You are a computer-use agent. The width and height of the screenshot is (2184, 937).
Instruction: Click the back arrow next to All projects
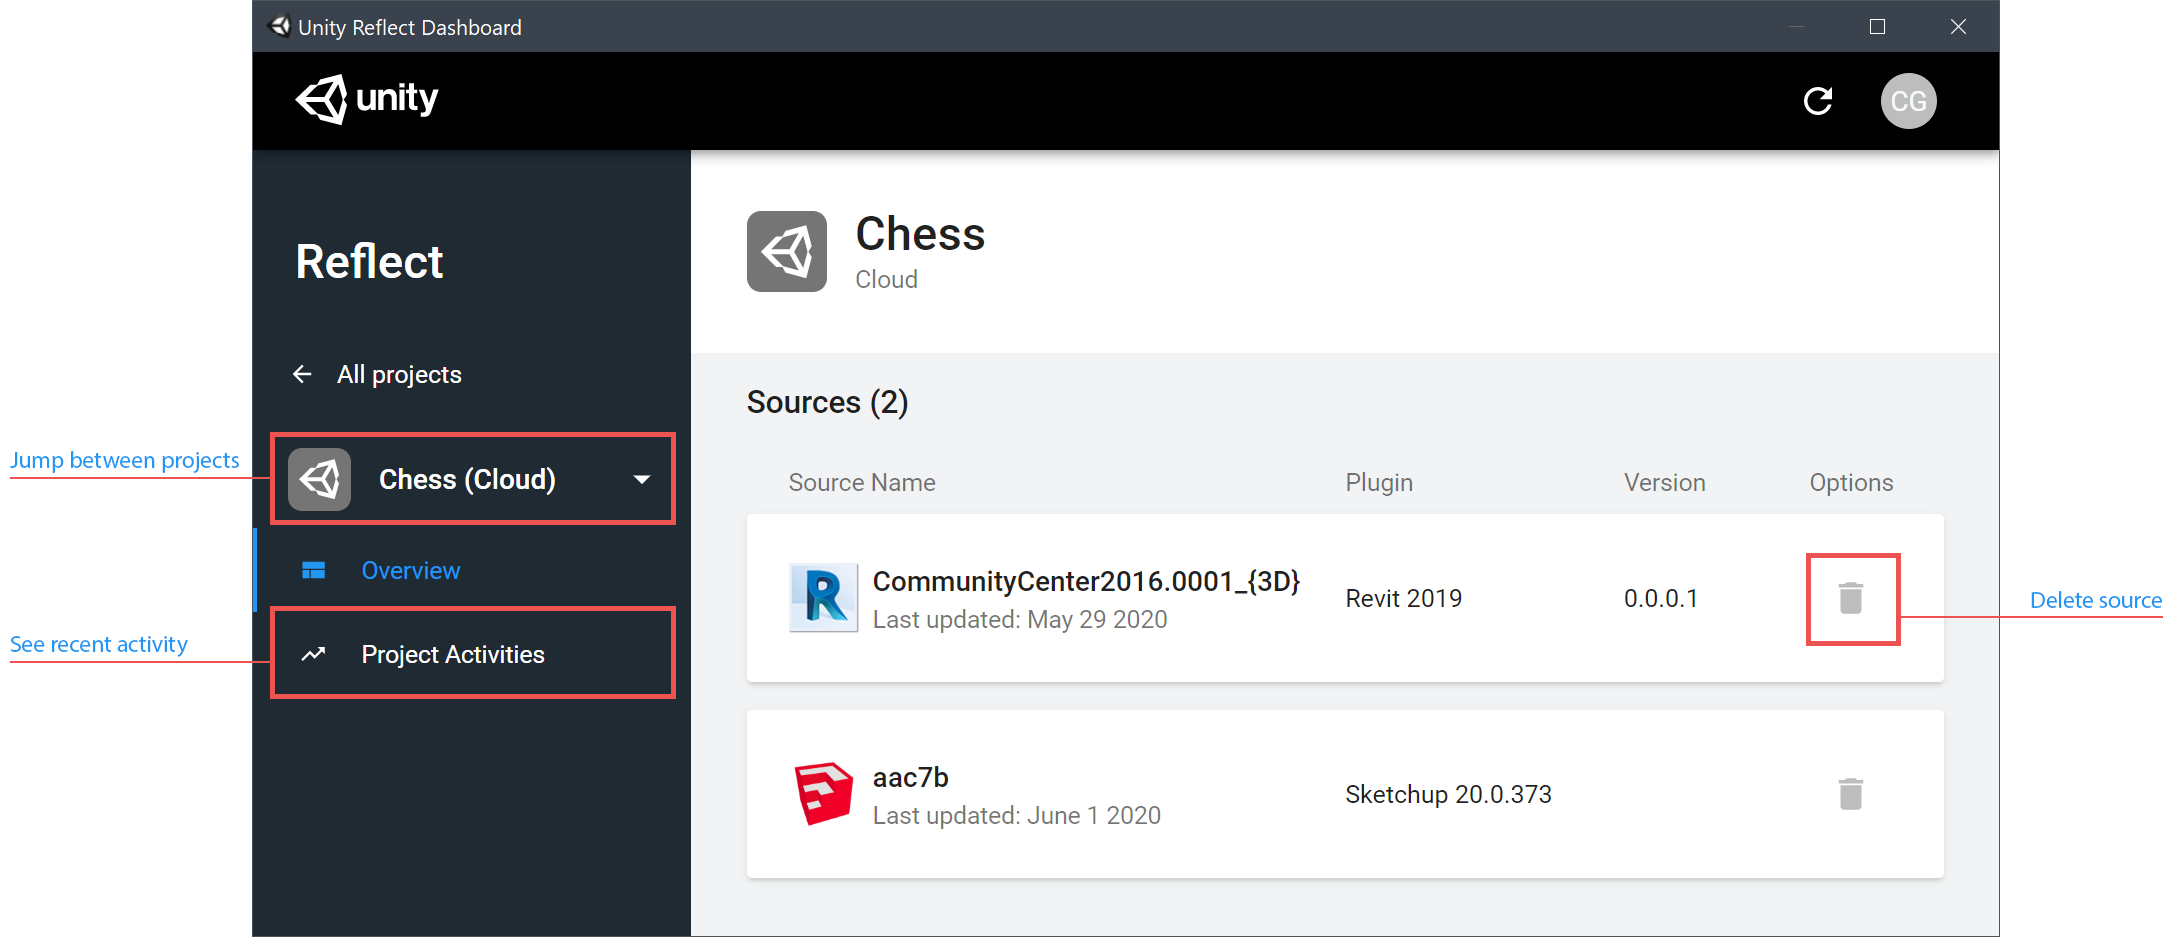click(302, 374)
